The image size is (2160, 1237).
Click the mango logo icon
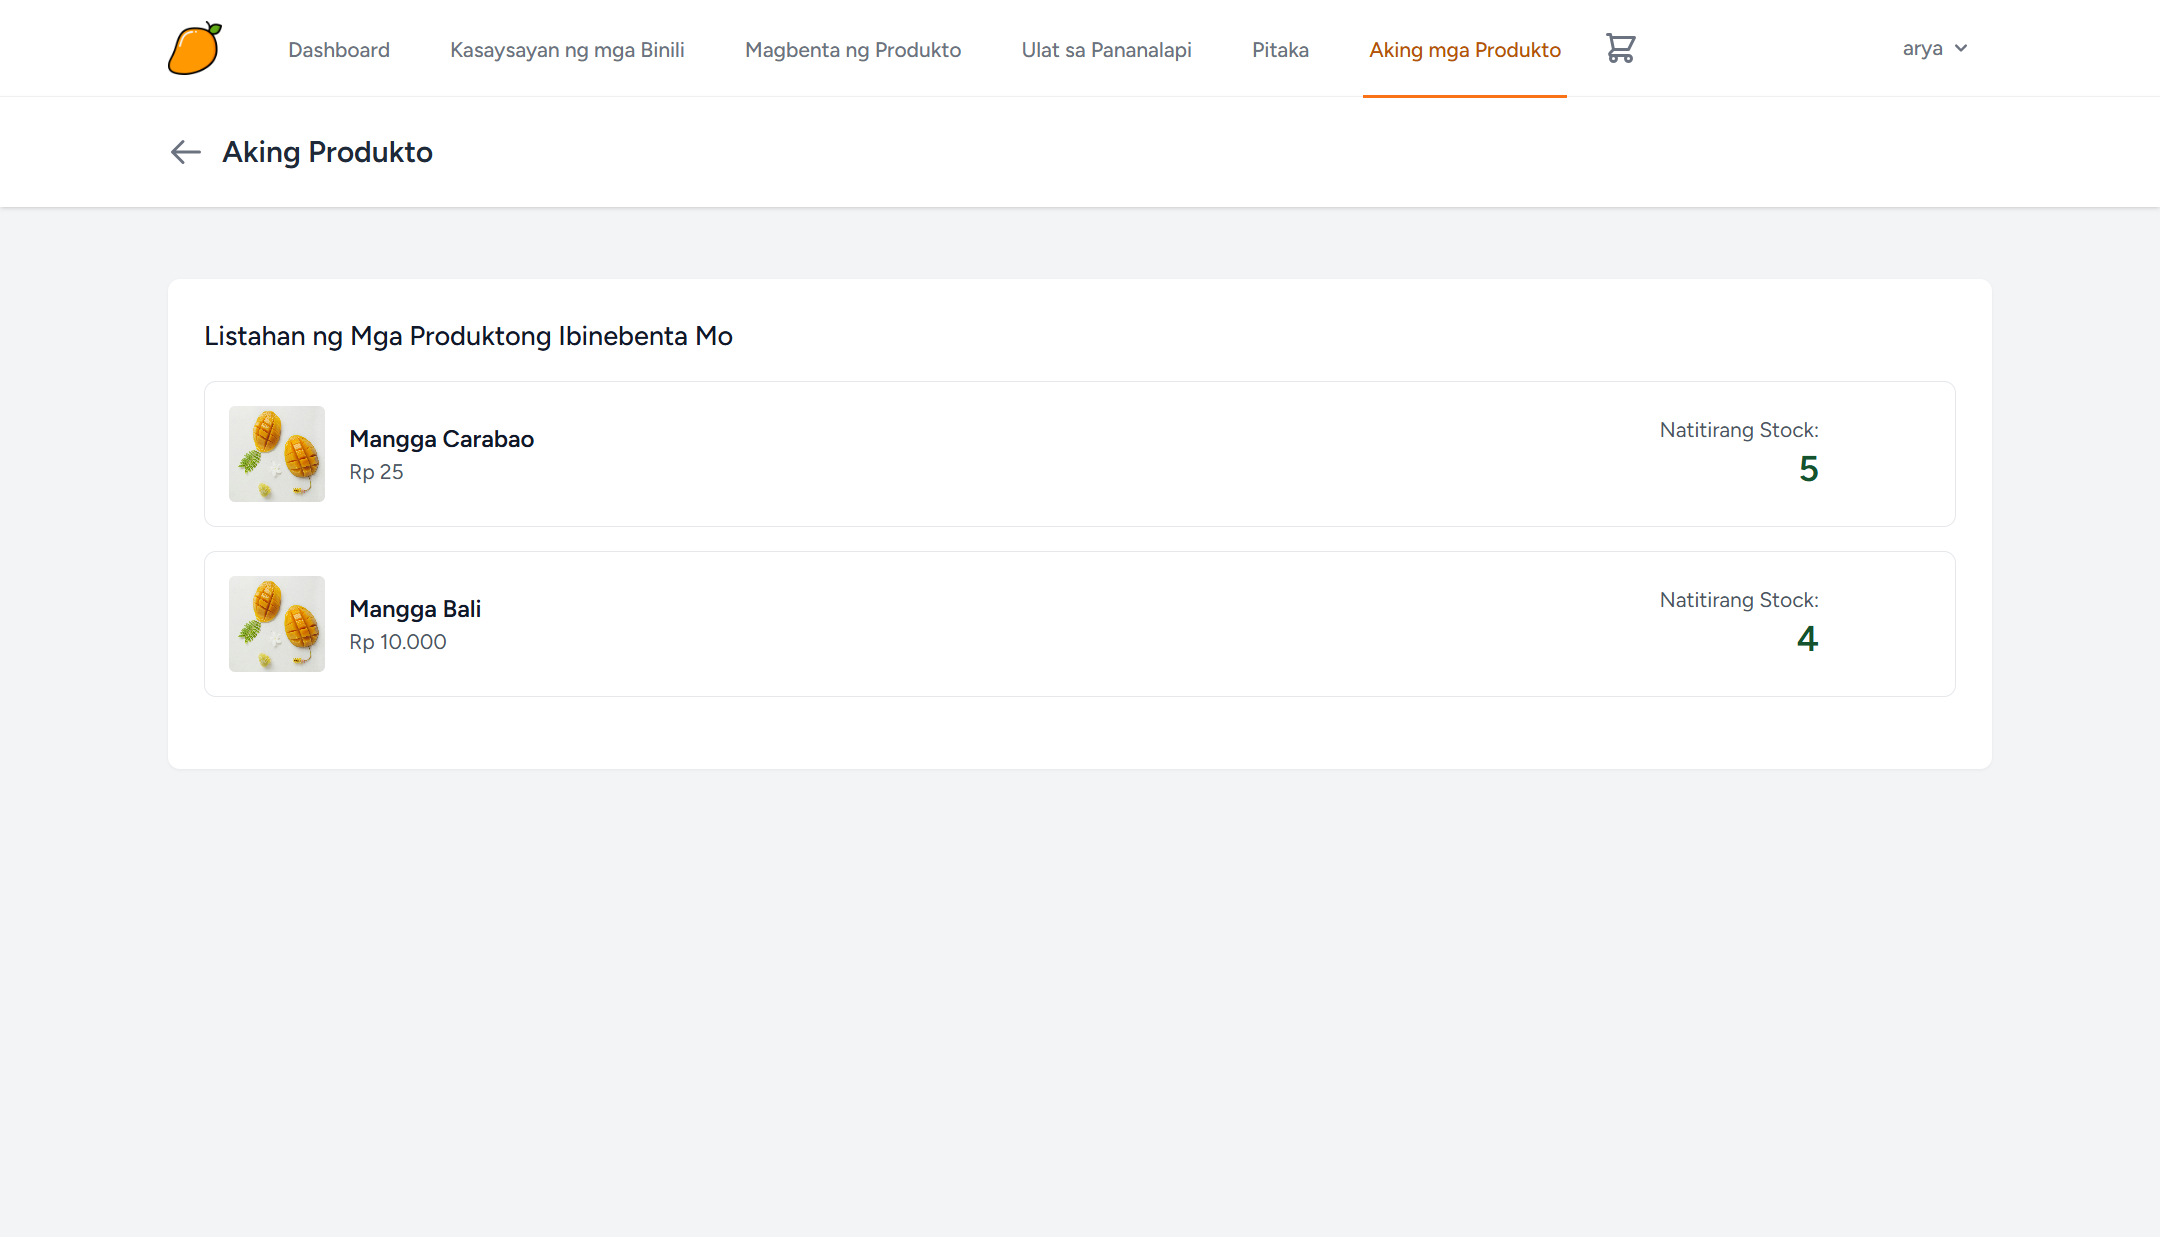(195, 48)
